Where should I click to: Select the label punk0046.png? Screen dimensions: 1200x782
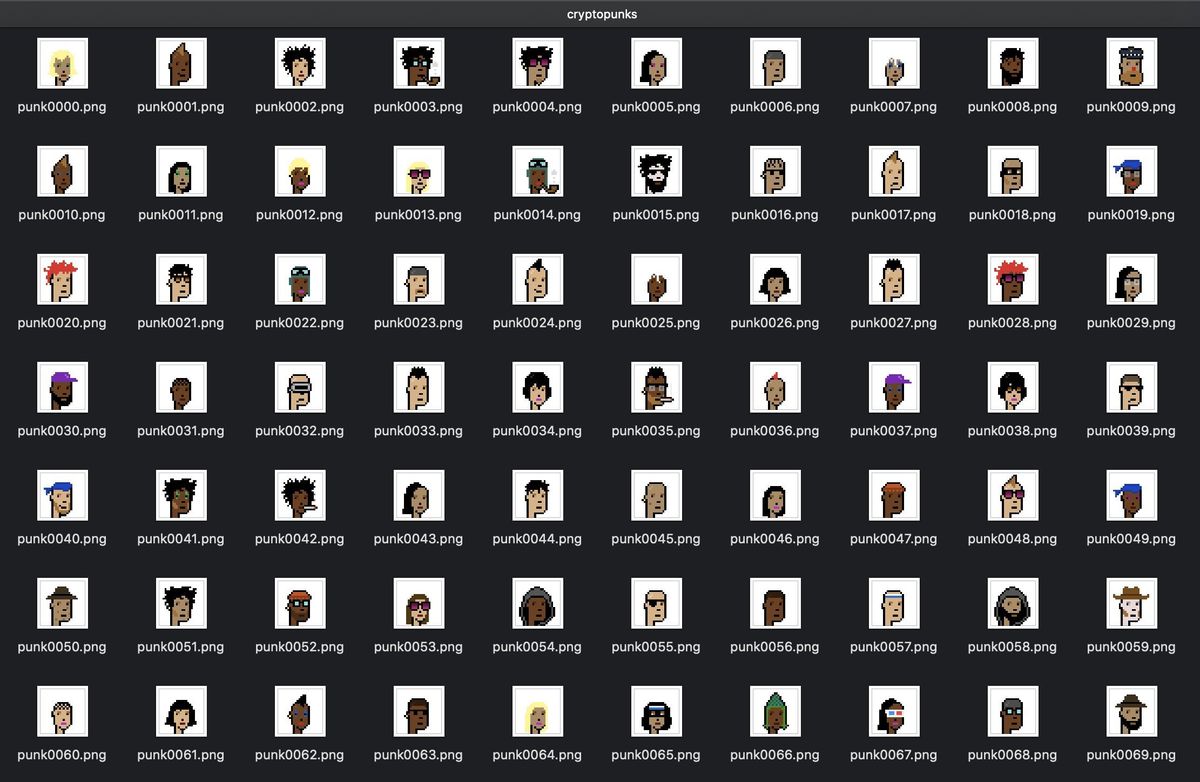[x=775, y=539]
